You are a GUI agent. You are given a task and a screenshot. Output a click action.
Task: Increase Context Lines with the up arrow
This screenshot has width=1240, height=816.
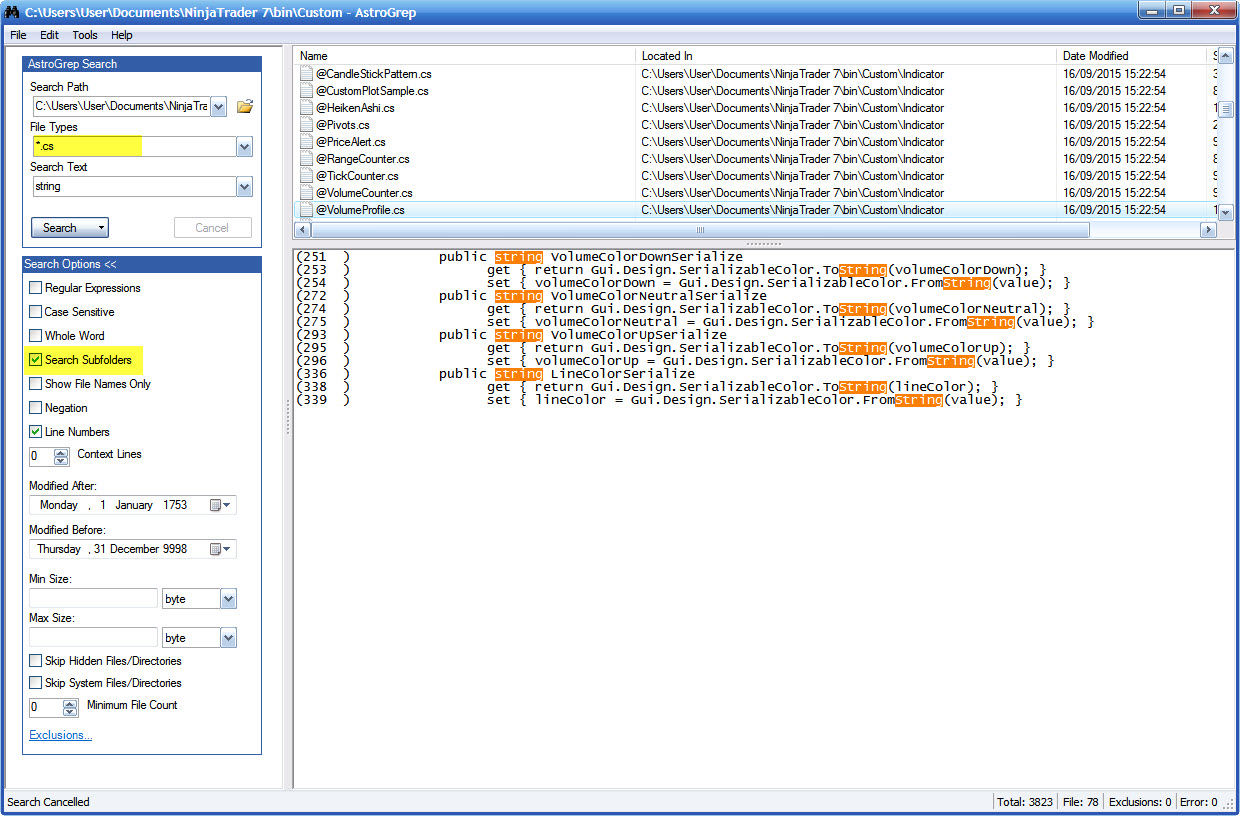click(x=61, y=452)
